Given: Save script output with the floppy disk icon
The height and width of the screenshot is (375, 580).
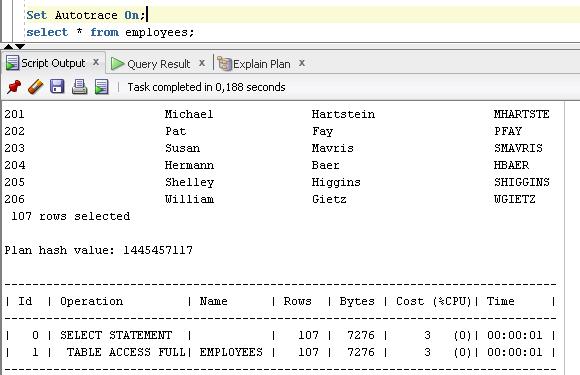Looking at the screenshot, I should click(57, 87).
